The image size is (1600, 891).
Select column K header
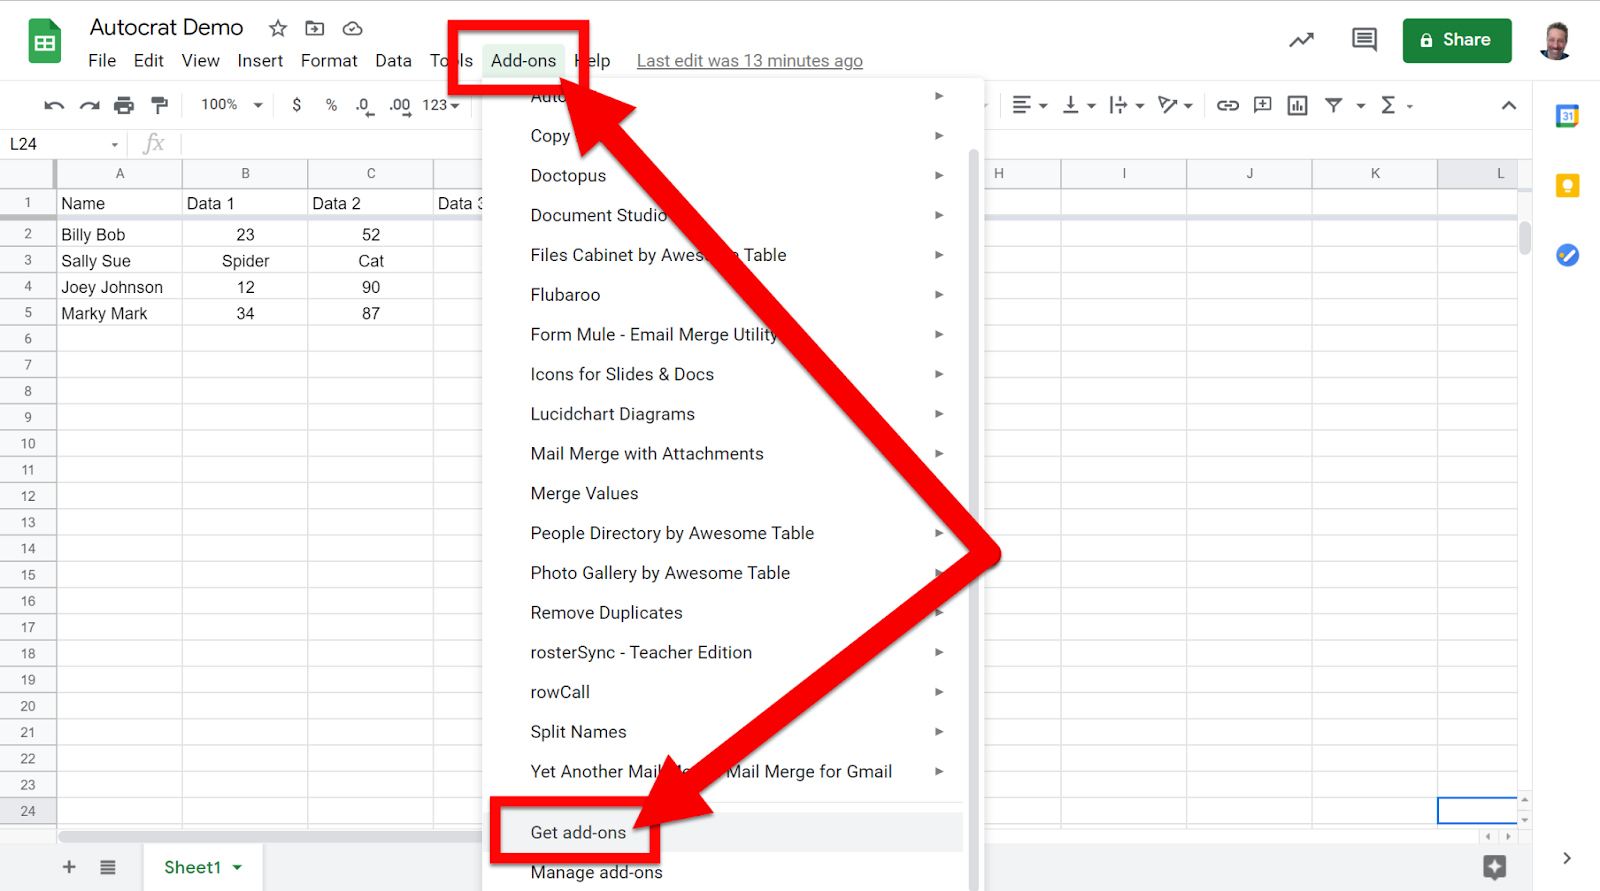click(x=1375, y=173)
